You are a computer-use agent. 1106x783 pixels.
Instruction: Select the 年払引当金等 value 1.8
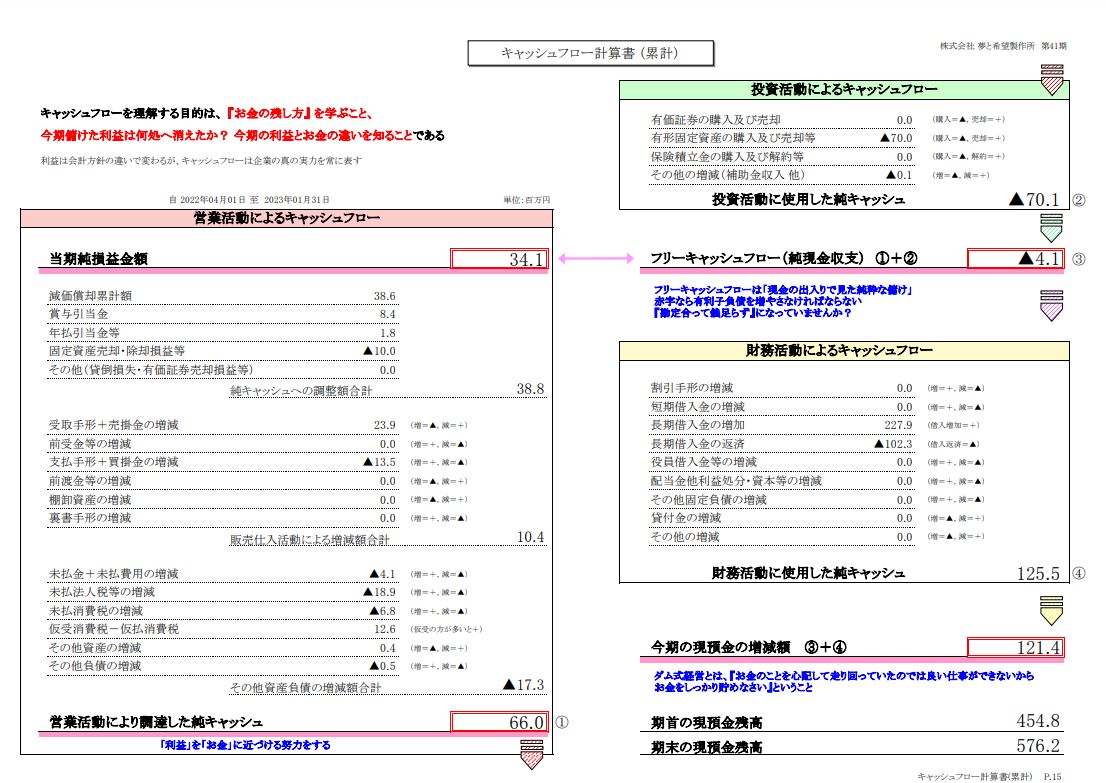[387, 333]
